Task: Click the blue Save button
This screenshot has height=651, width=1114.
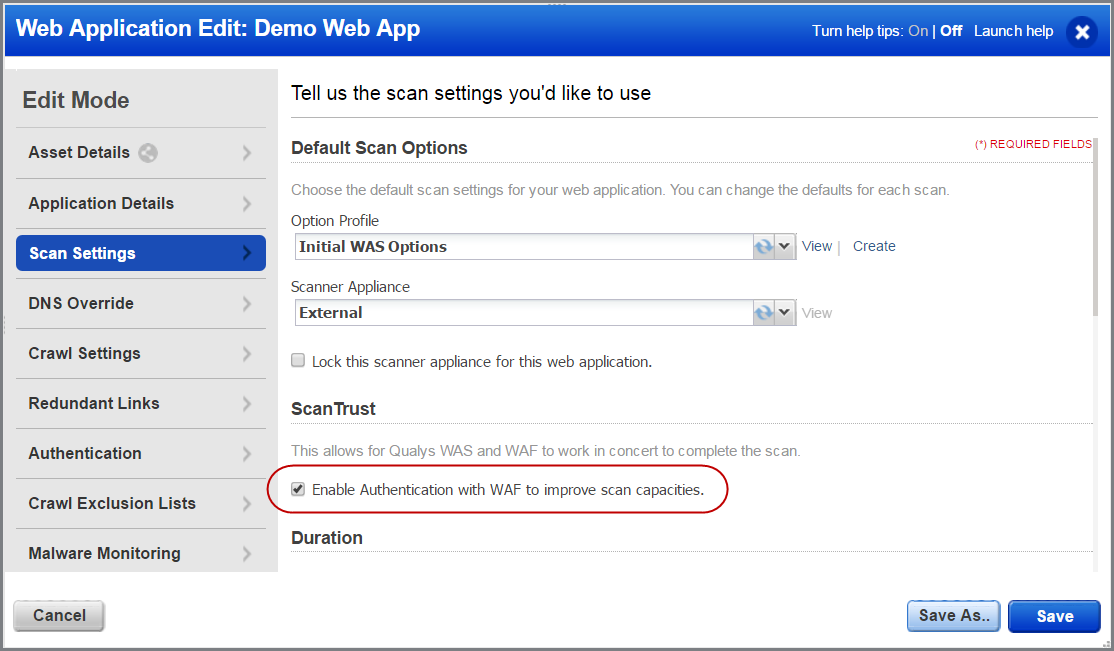Action: tap(1054, 616)
